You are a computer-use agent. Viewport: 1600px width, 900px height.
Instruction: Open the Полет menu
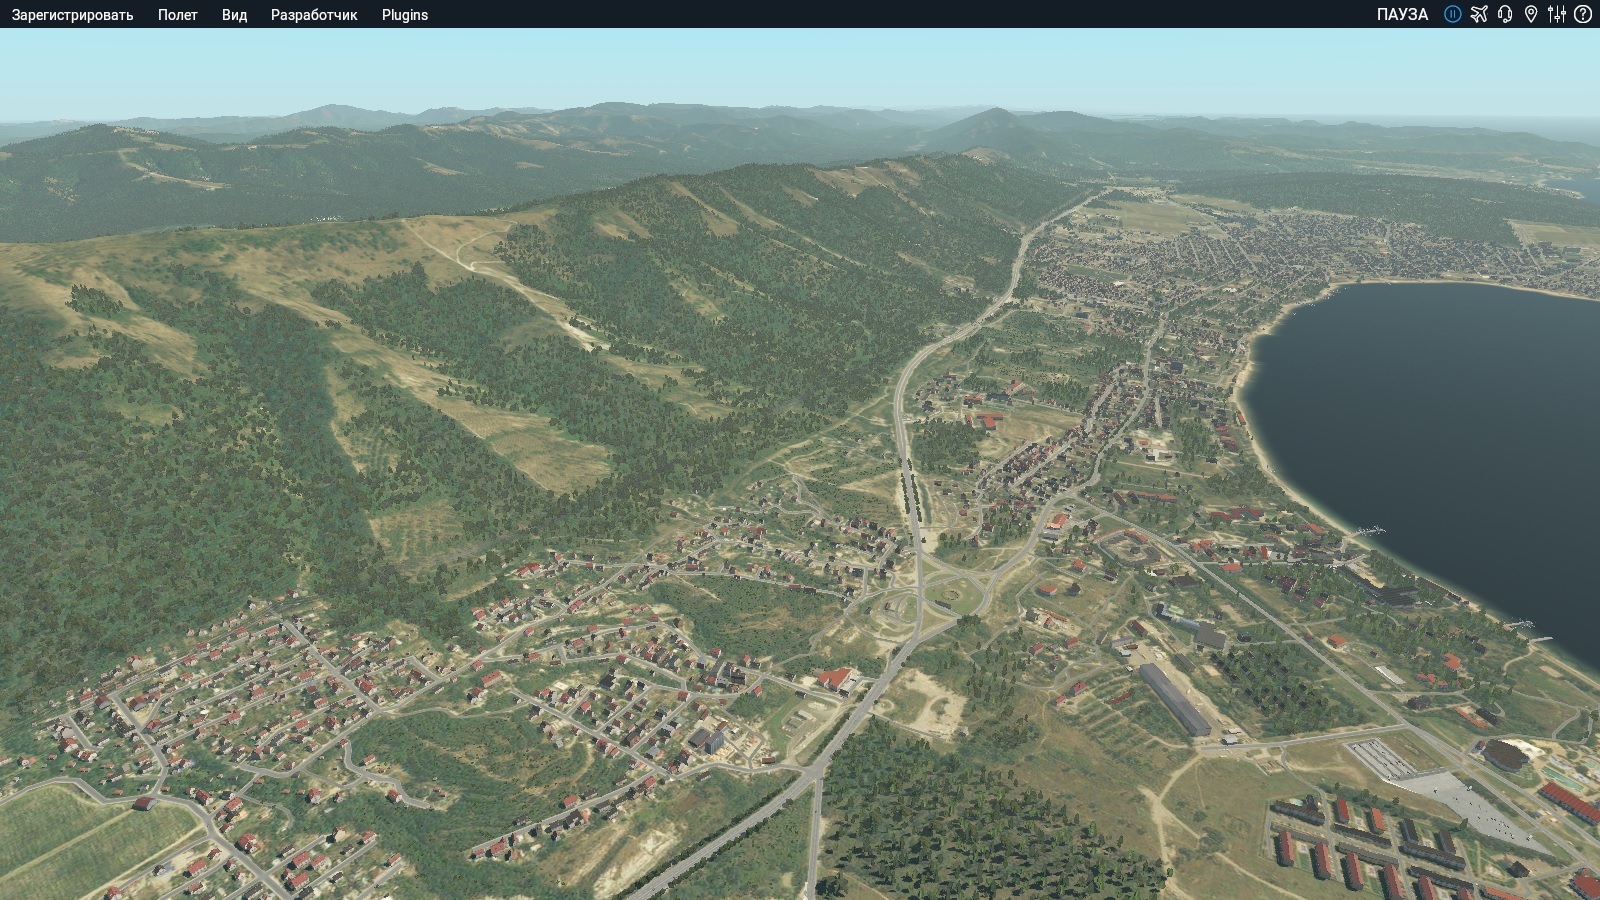pos(178,15)
